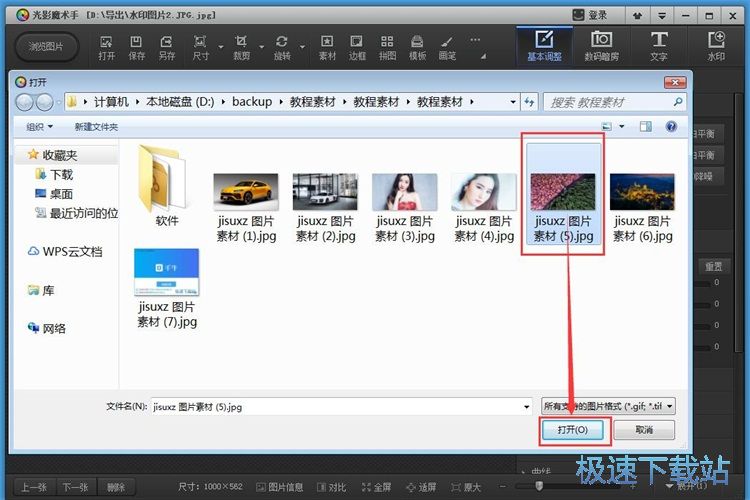Click the 浏览图片 browse pictures button
The width and height of the screenshot is (750, 500).
click(46, 47)
